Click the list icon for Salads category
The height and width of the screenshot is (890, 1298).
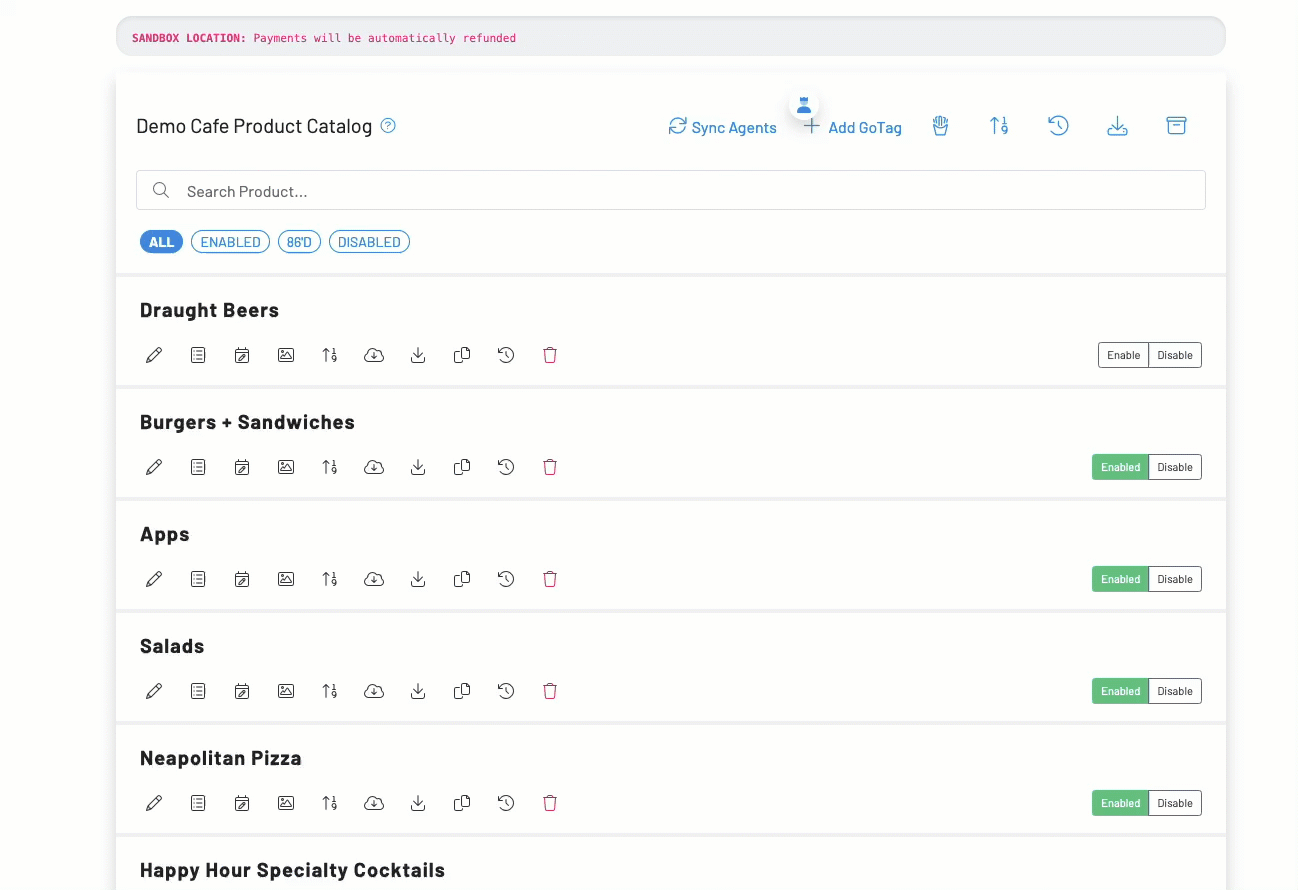click(x=198, y=691)
